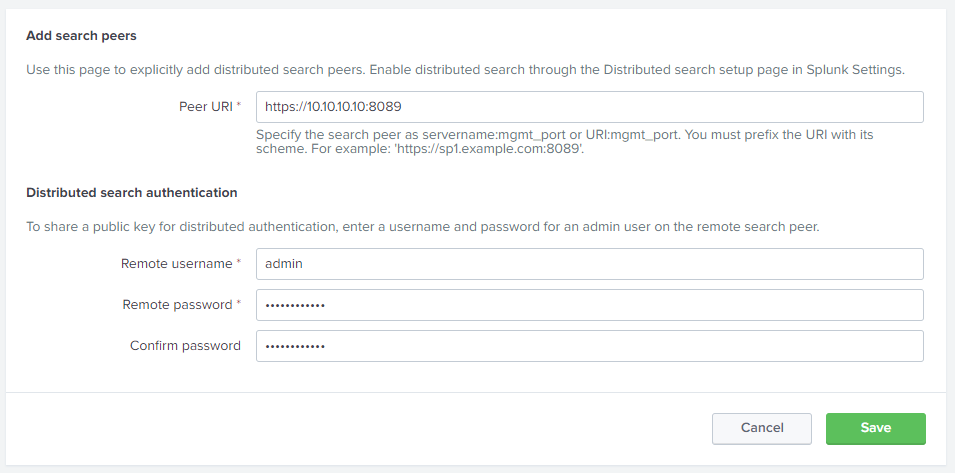This screenshot has width=955, height=473.
Task: Cancel adding the search peer
Action: [762, 428]
